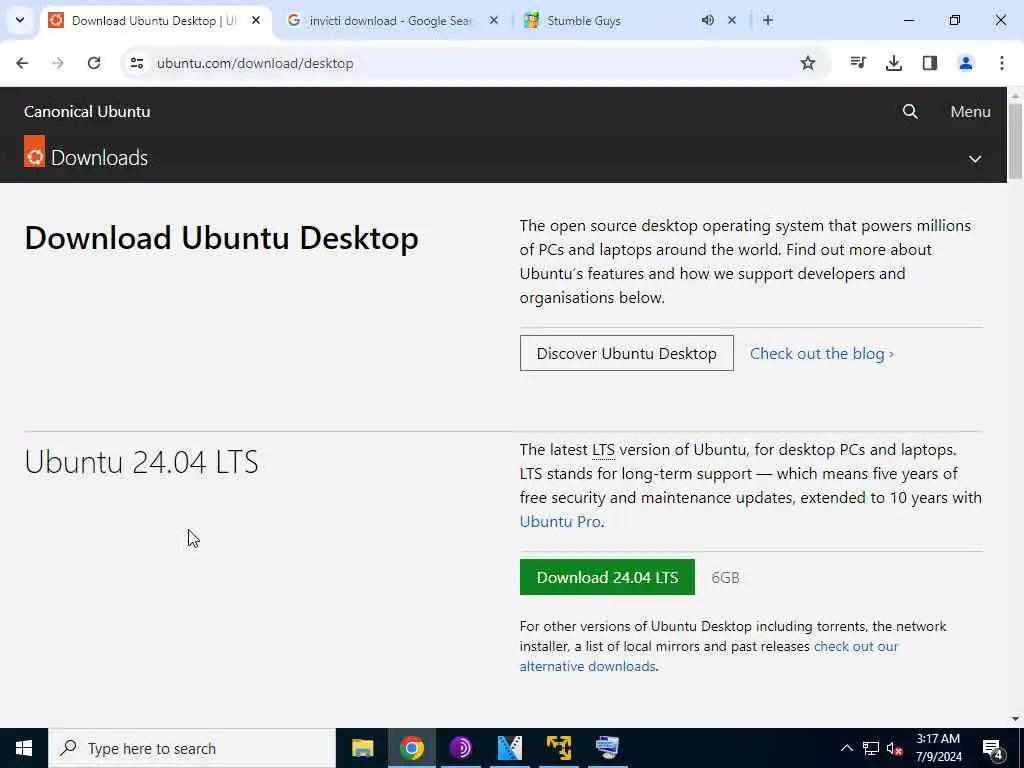Open File Explorer from the taskbar

coord(362,748)
